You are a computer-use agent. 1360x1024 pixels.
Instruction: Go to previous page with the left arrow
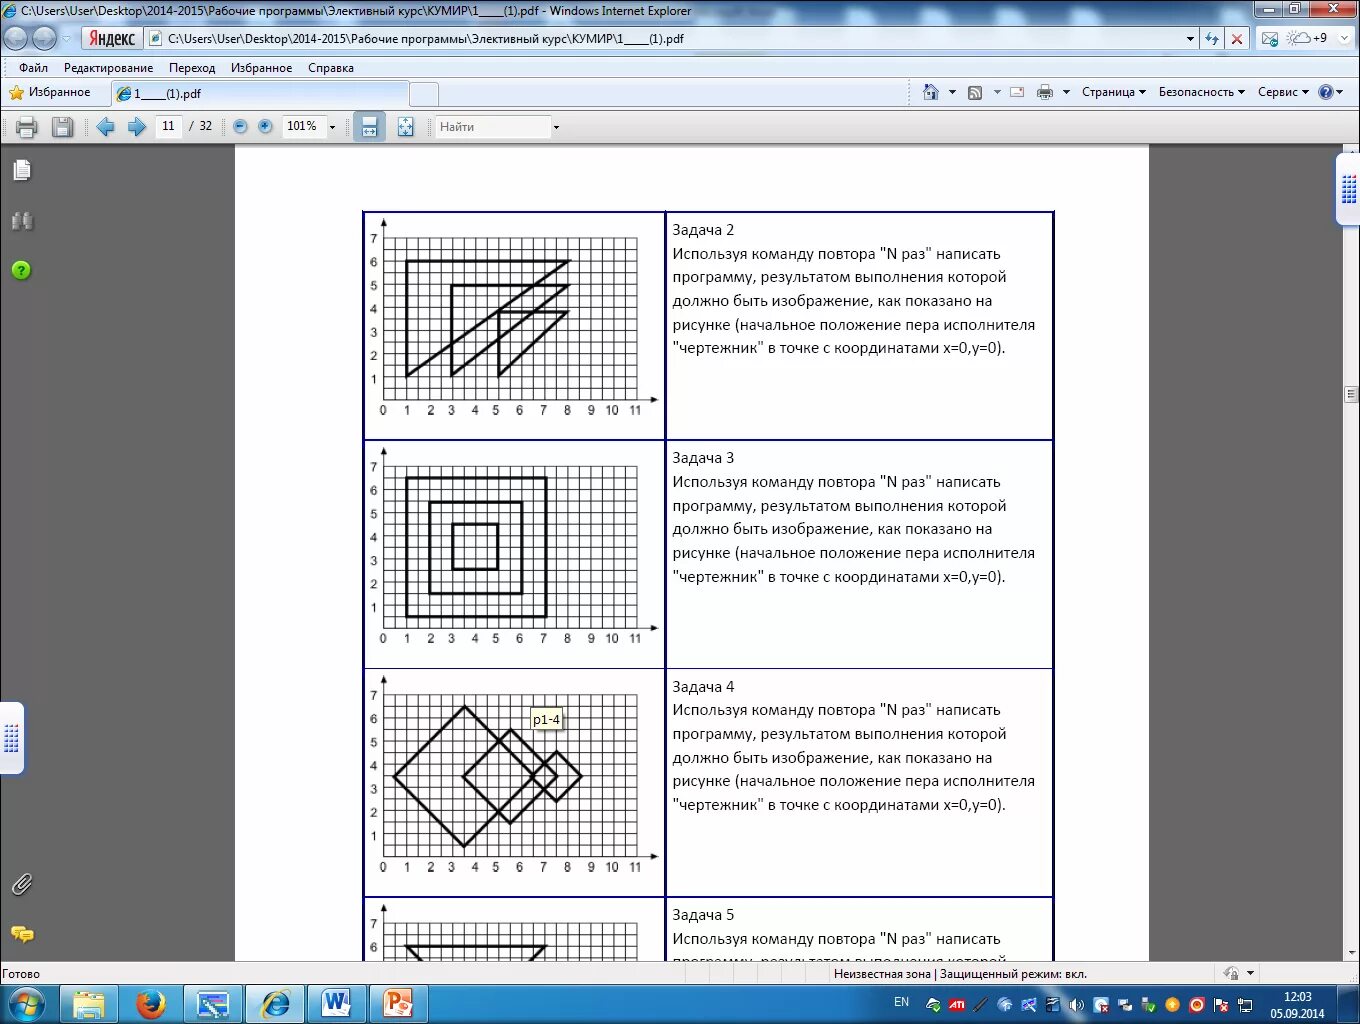pos(106,127)
